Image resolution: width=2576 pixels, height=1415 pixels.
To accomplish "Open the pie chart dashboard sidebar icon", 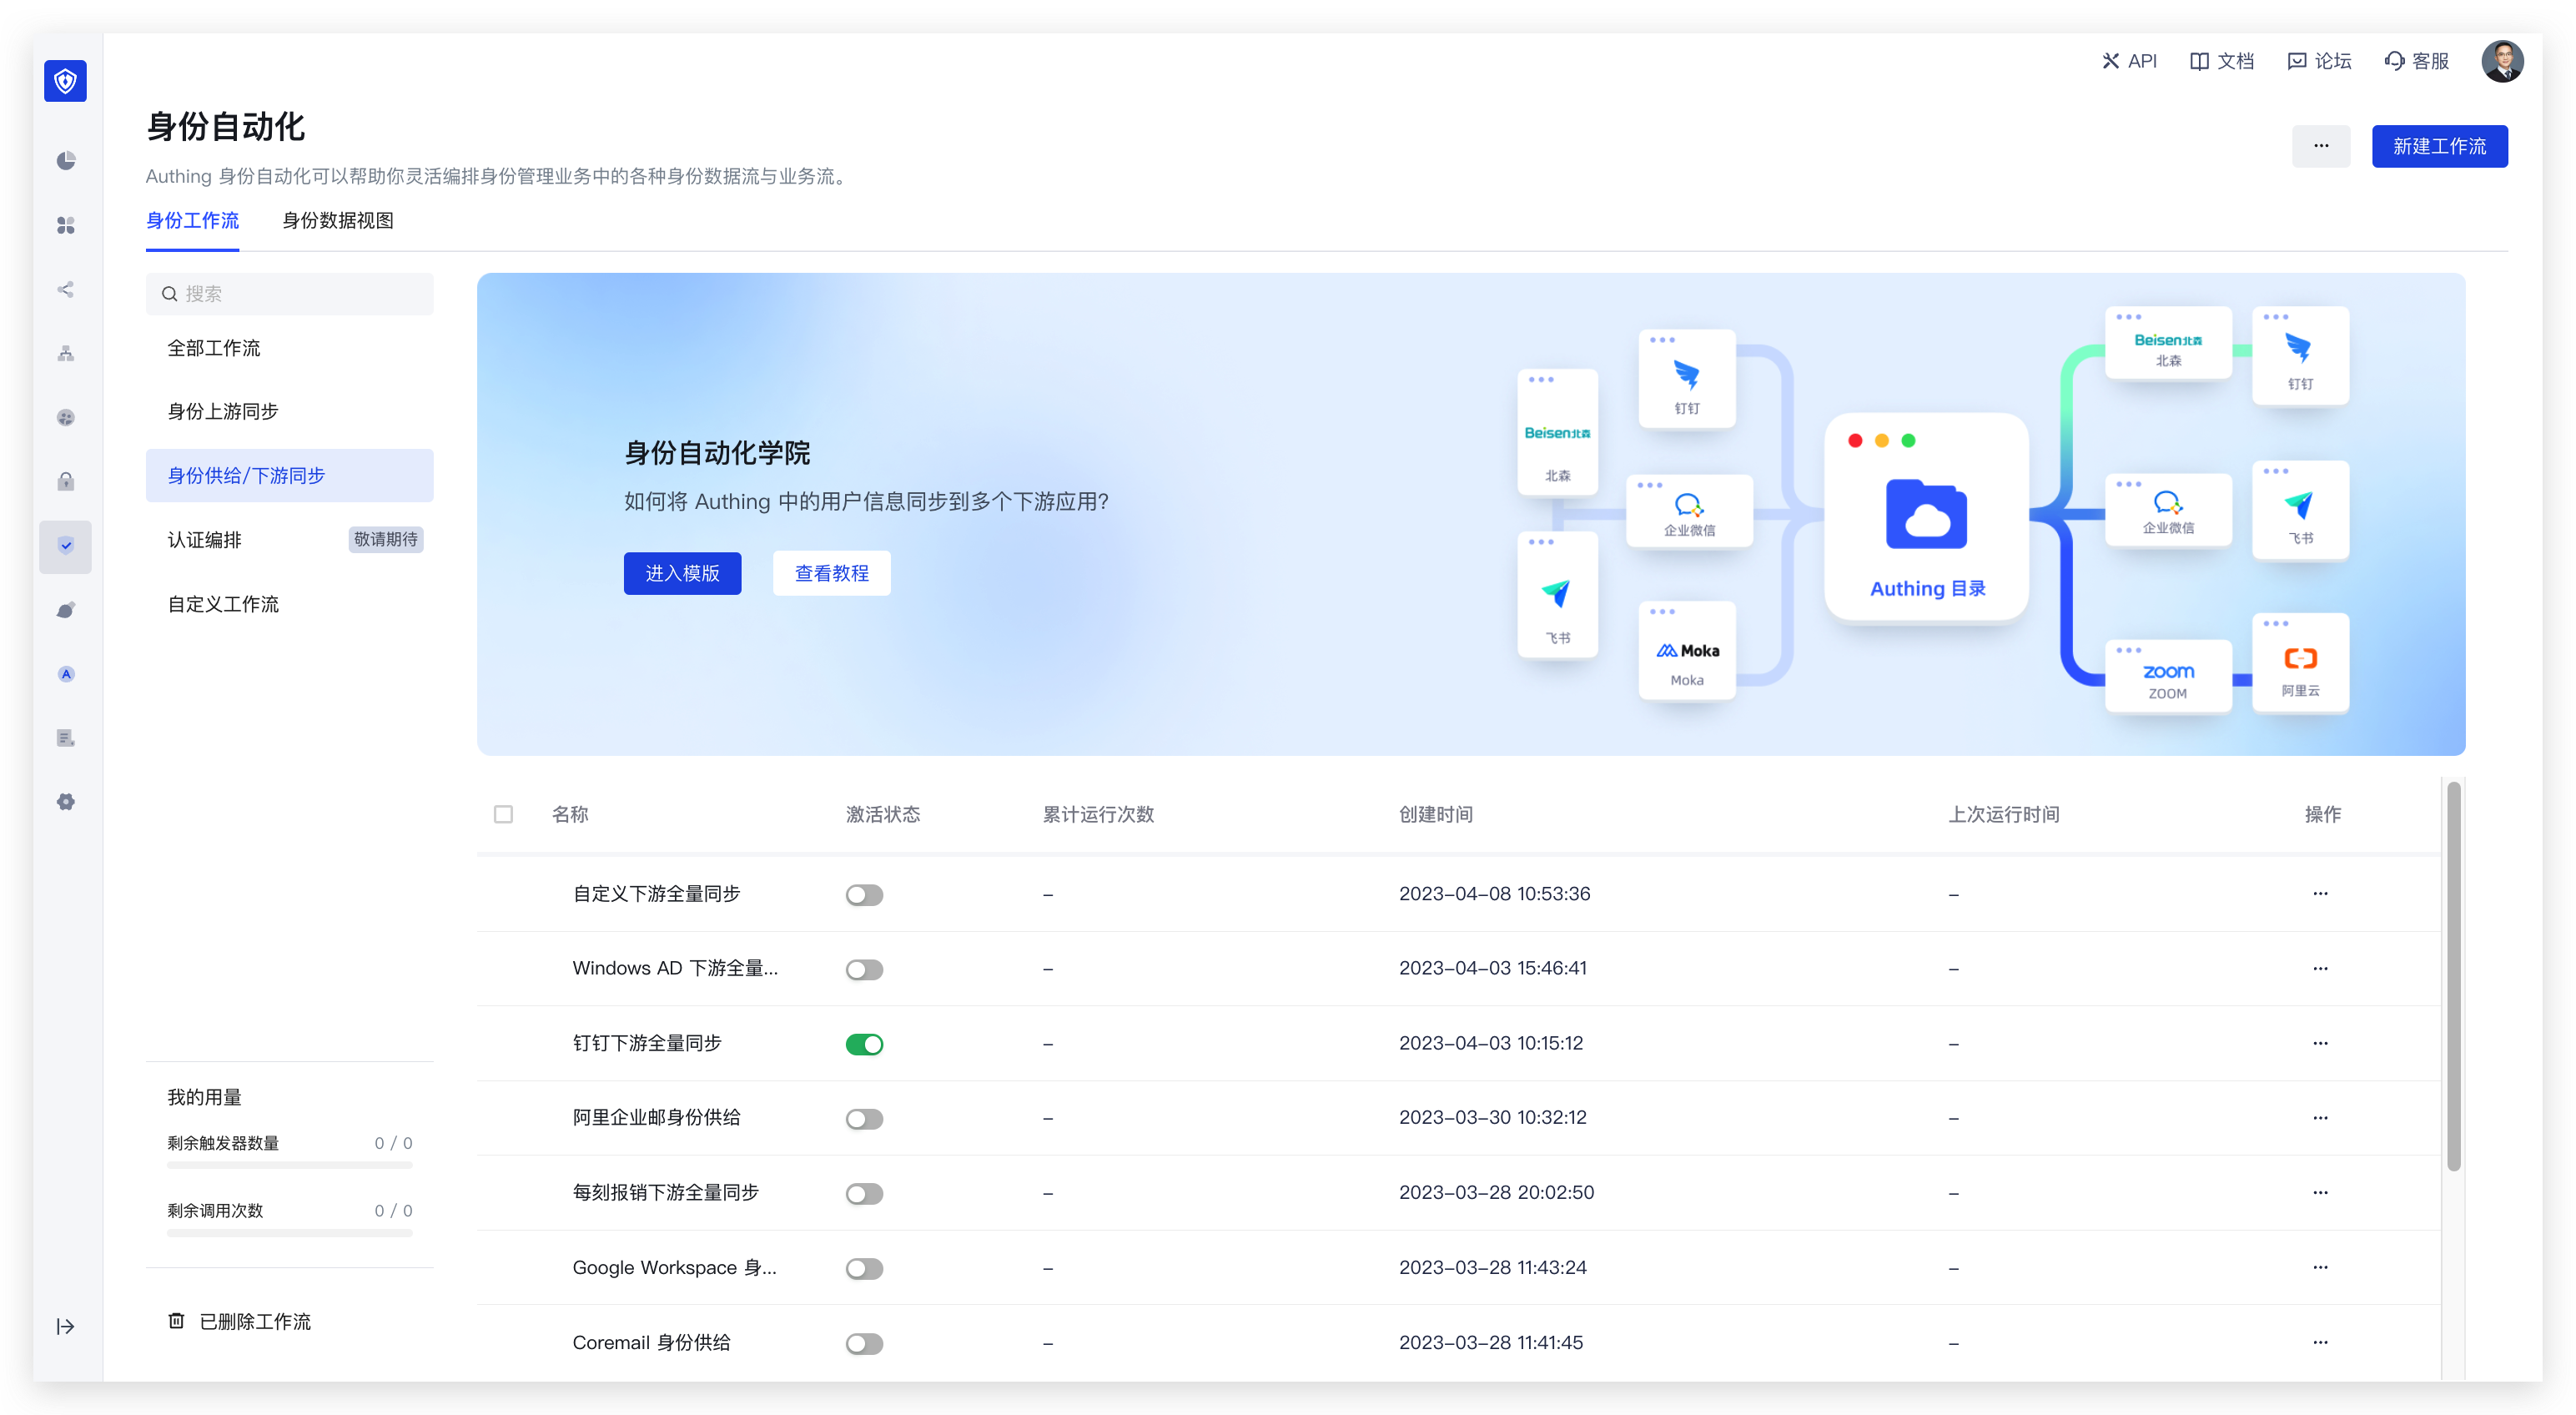I will [66, 161].
